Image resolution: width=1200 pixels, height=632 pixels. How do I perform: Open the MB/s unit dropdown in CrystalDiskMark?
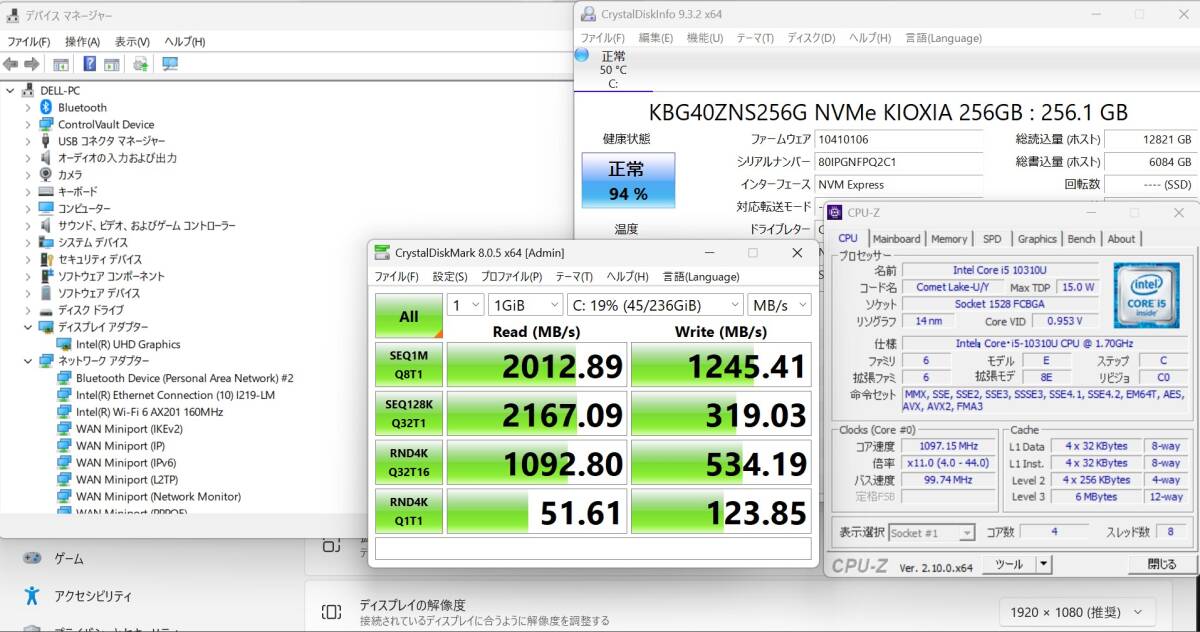pos(779,305)
